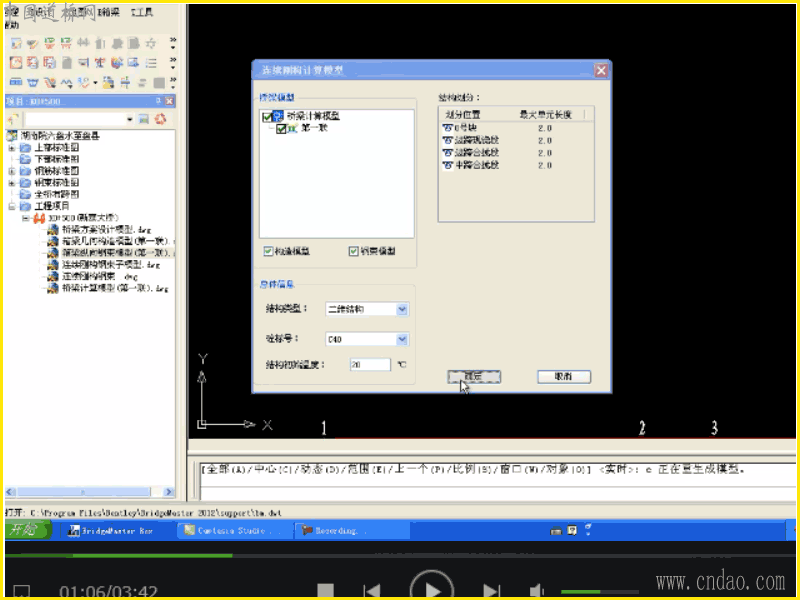Screen dimensions: 800x600
Task: Uncheck the 钢束模型 checkbox
Action: click(x=353, y=251)
